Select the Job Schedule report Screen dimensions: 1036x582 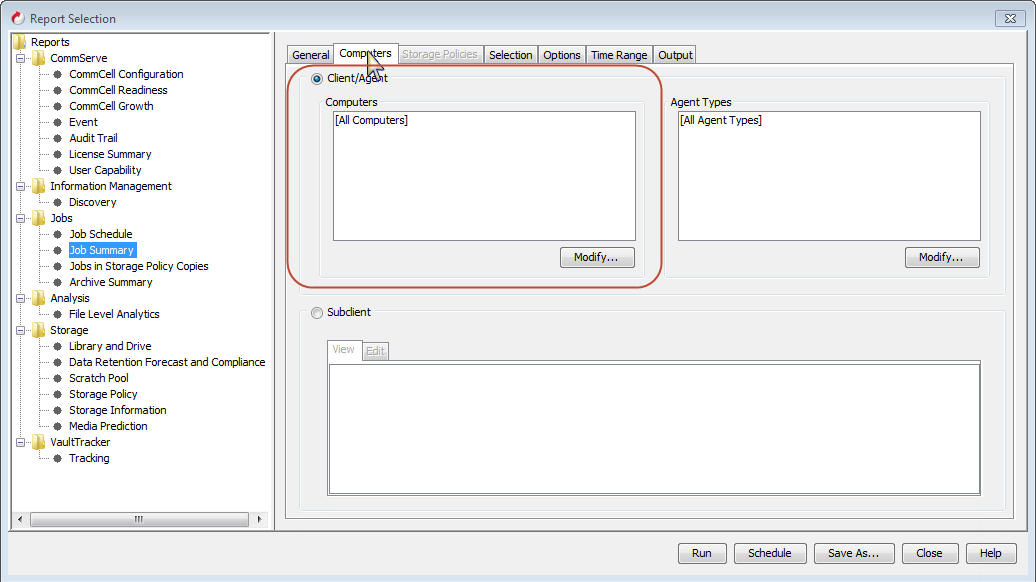coord(100,234)
